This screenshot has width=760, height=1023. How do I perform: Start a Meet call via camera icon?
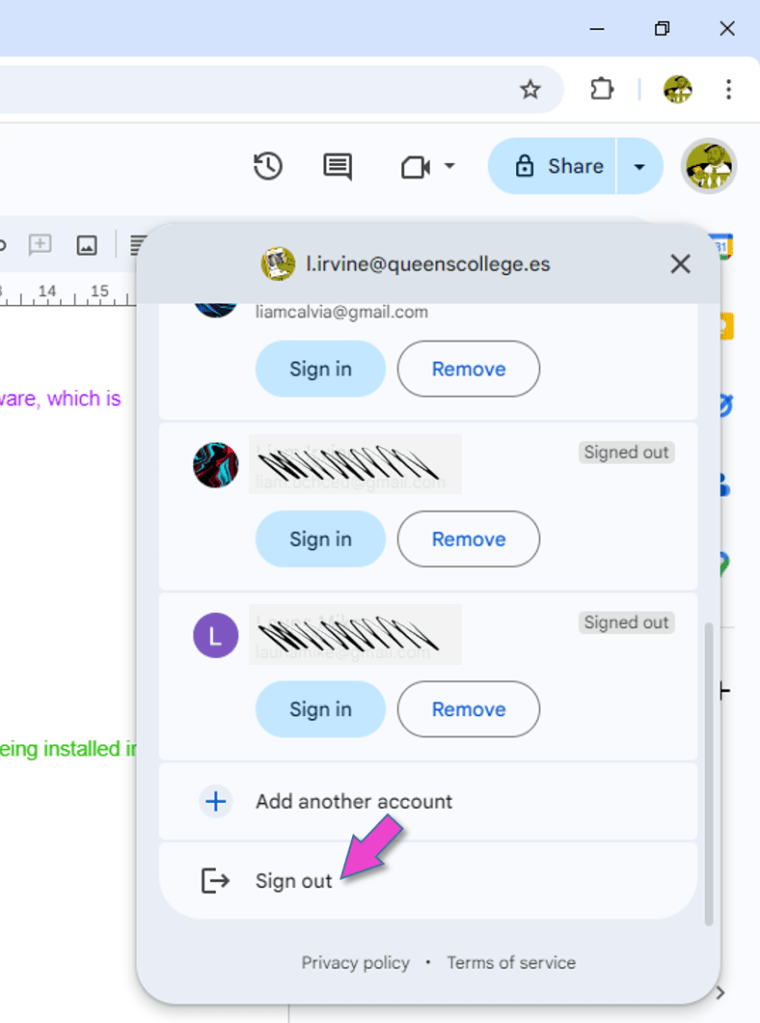click(415, 166)
